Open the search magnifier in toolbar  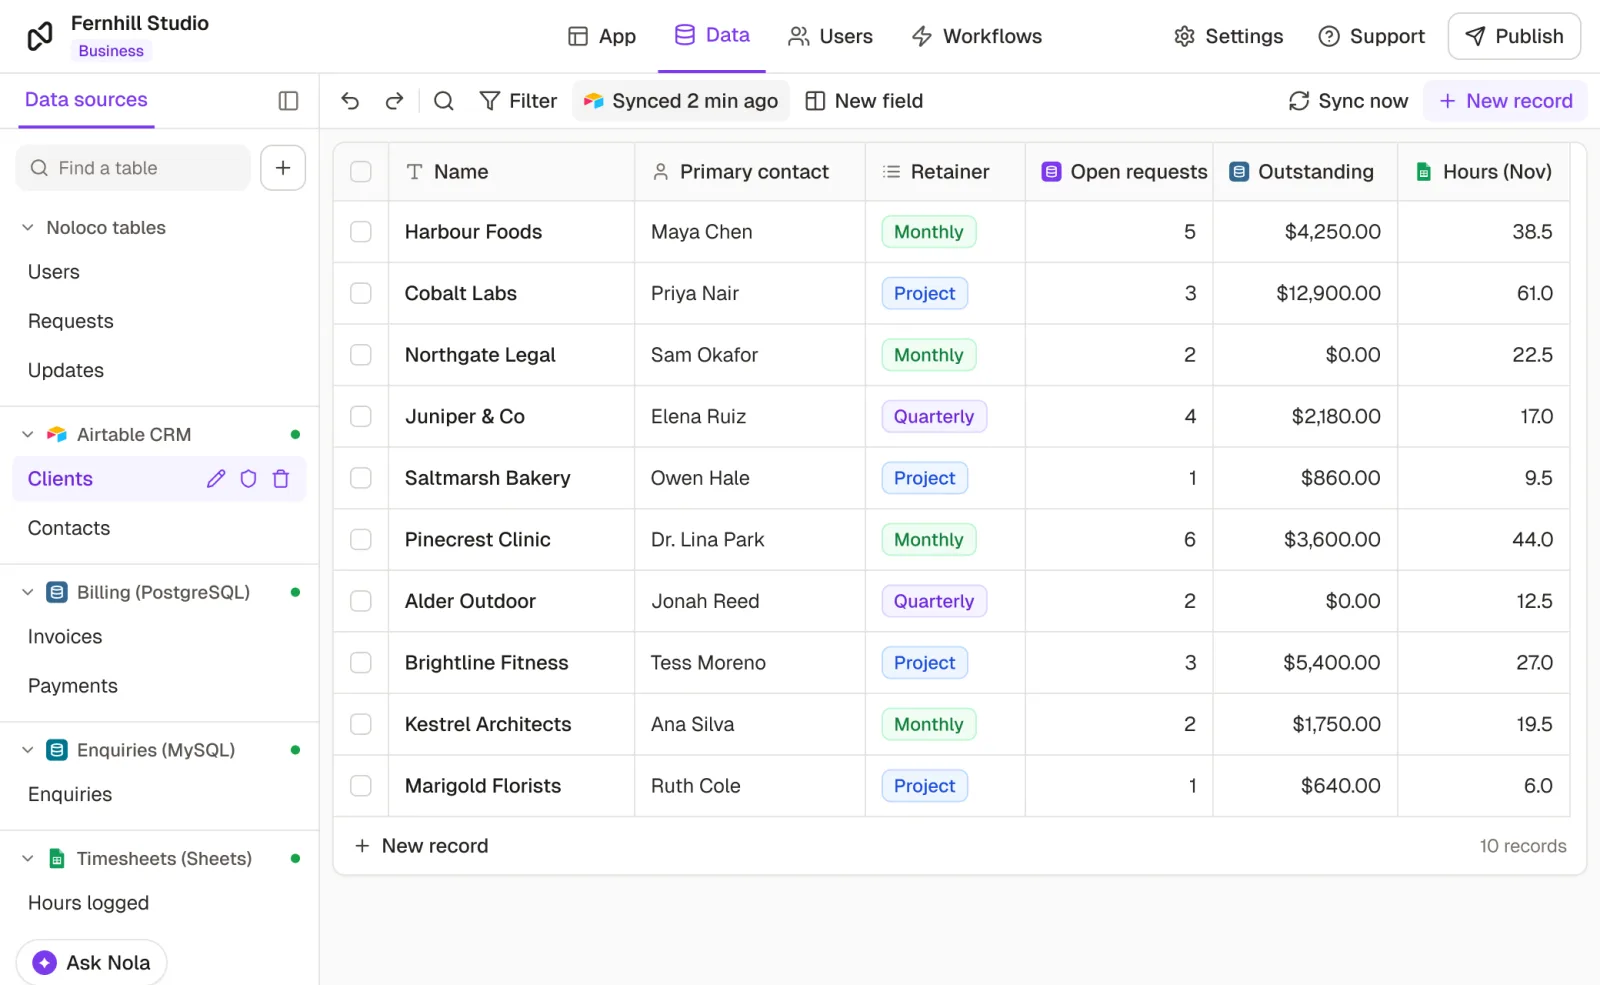(x=444, y=101)
